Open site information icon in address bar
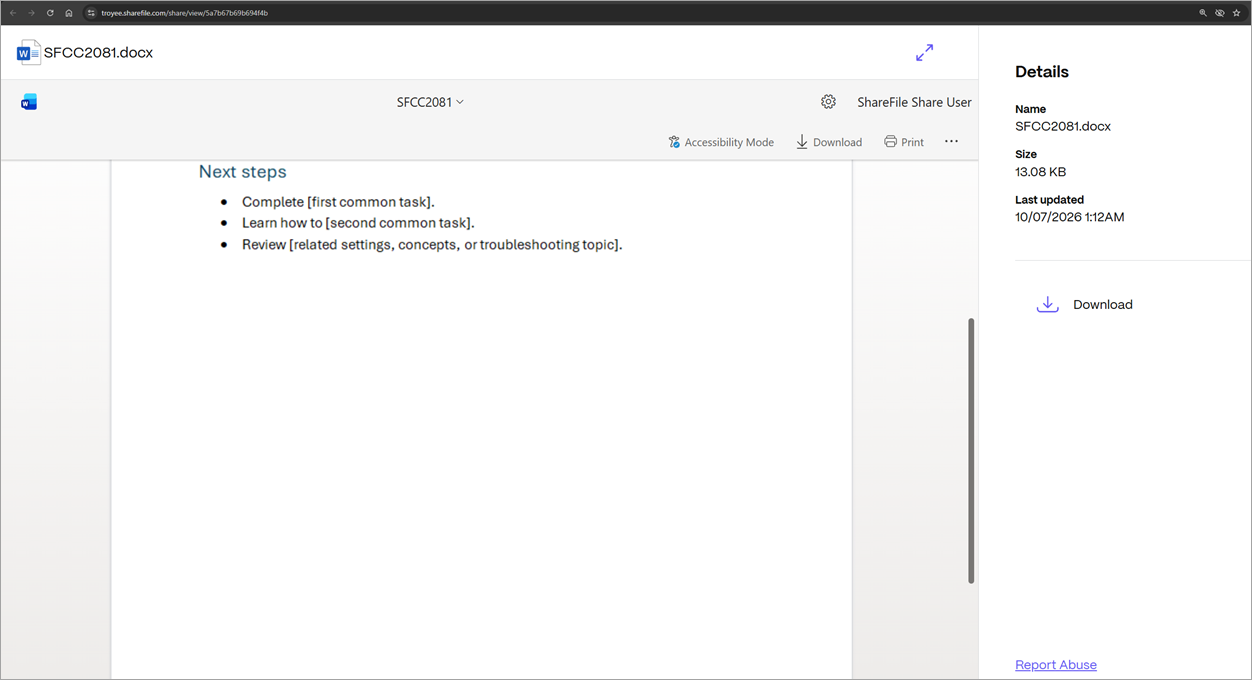The width and height of the screenshot is (1252, 680). pyautogui.click(x=91, y=13)
